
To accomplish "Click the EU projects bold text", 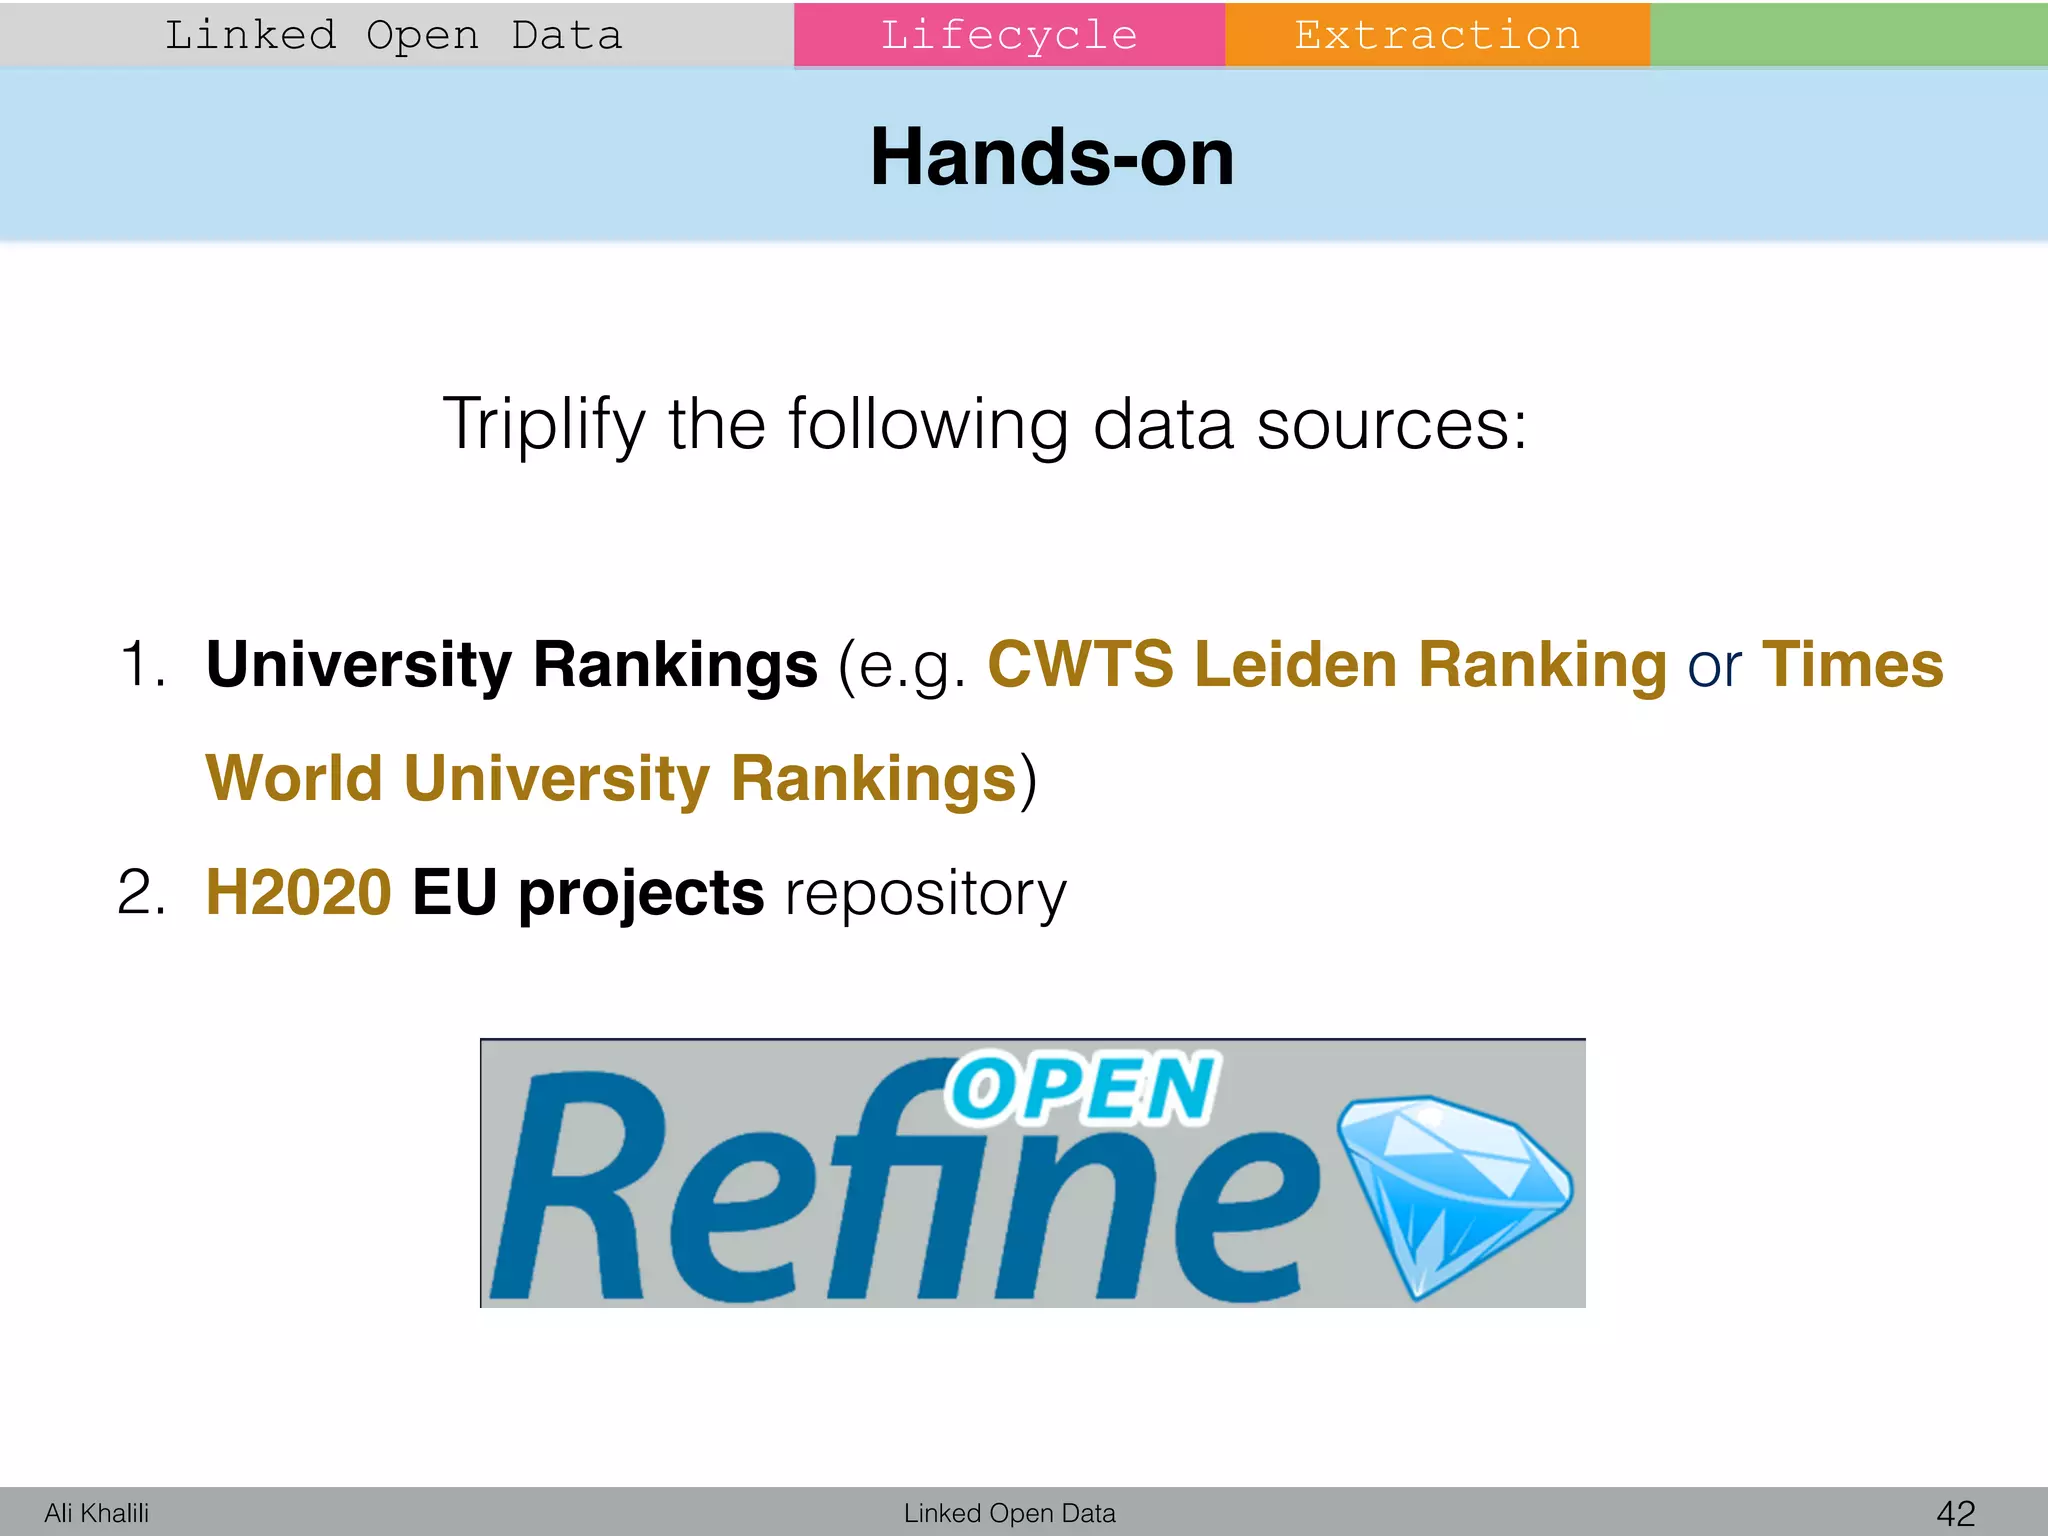I will tap(588, 892).
